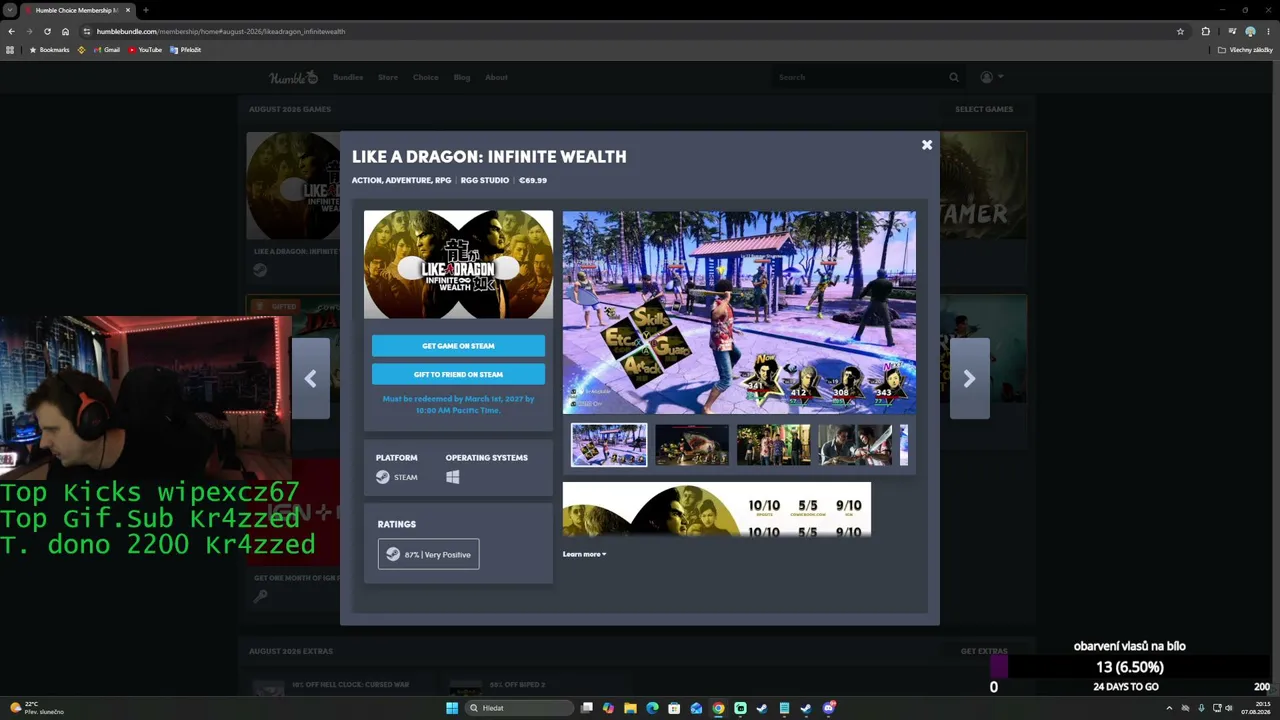The height and width of the screenshot is (720, 1280).
Task: Open the Choice menu item
Action: (426, 77)
